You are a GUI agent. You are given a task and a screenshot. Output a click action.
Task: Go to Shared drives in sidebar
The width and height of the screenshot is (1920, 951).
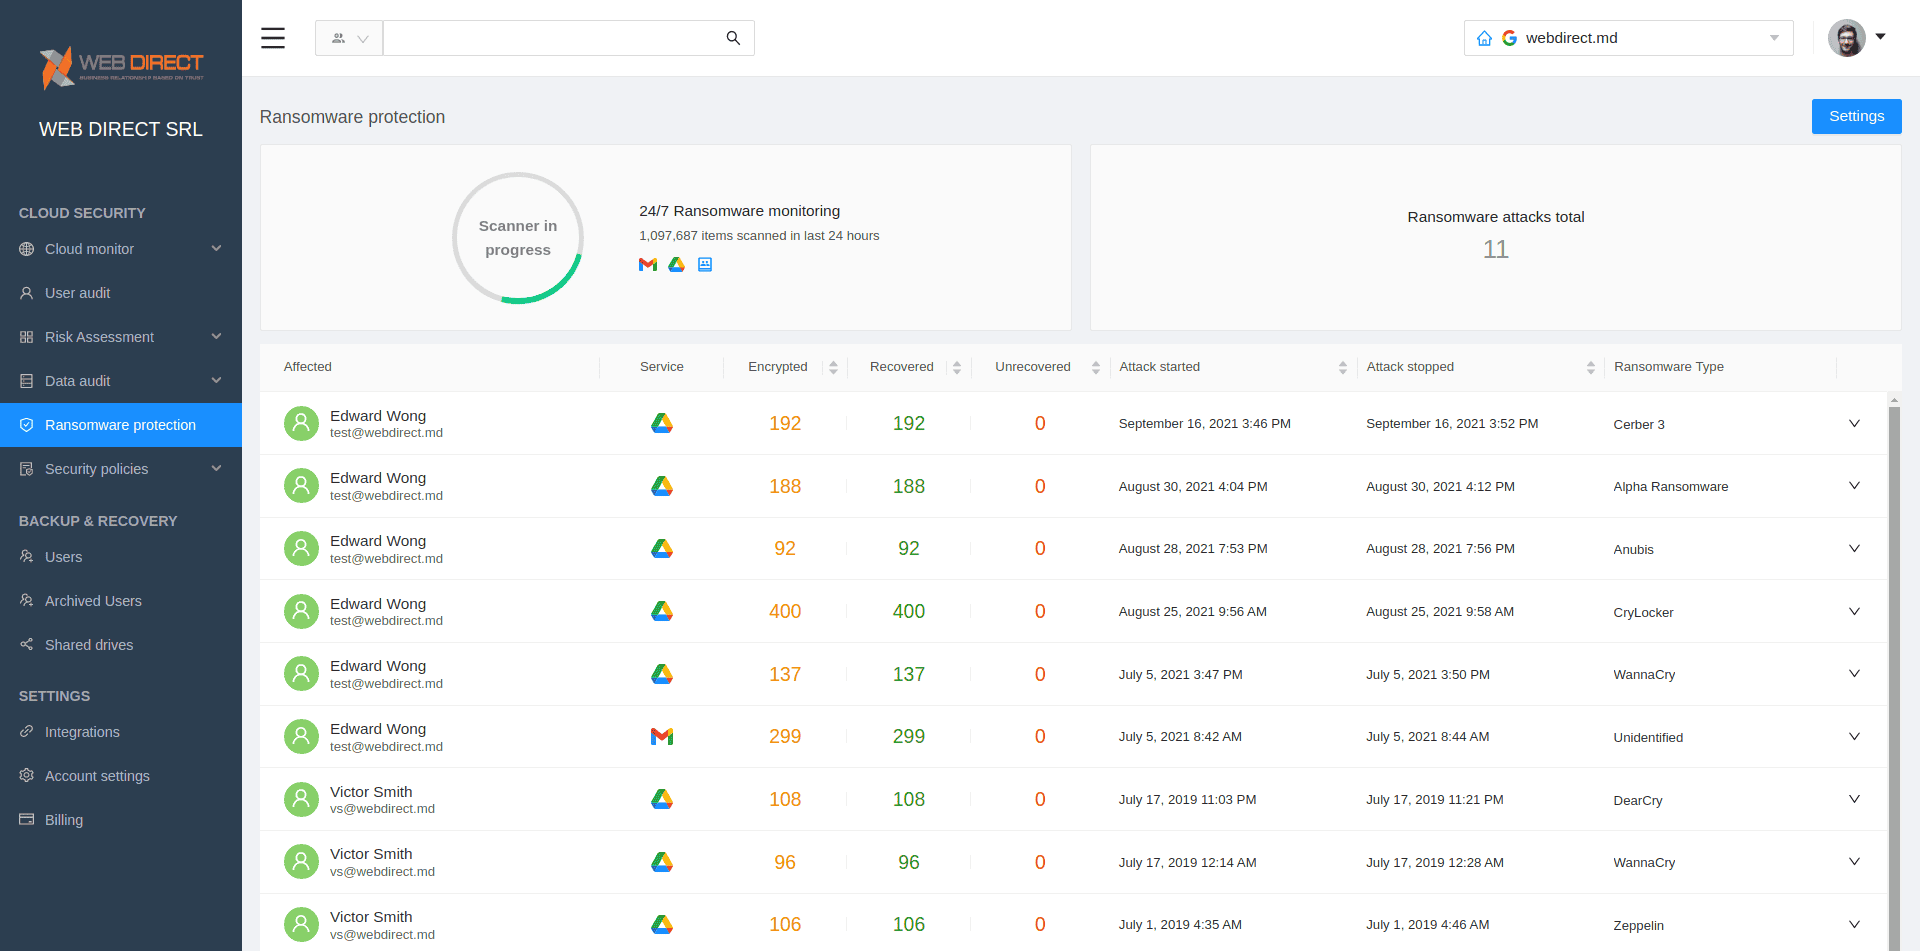click(x=89, y=645)
